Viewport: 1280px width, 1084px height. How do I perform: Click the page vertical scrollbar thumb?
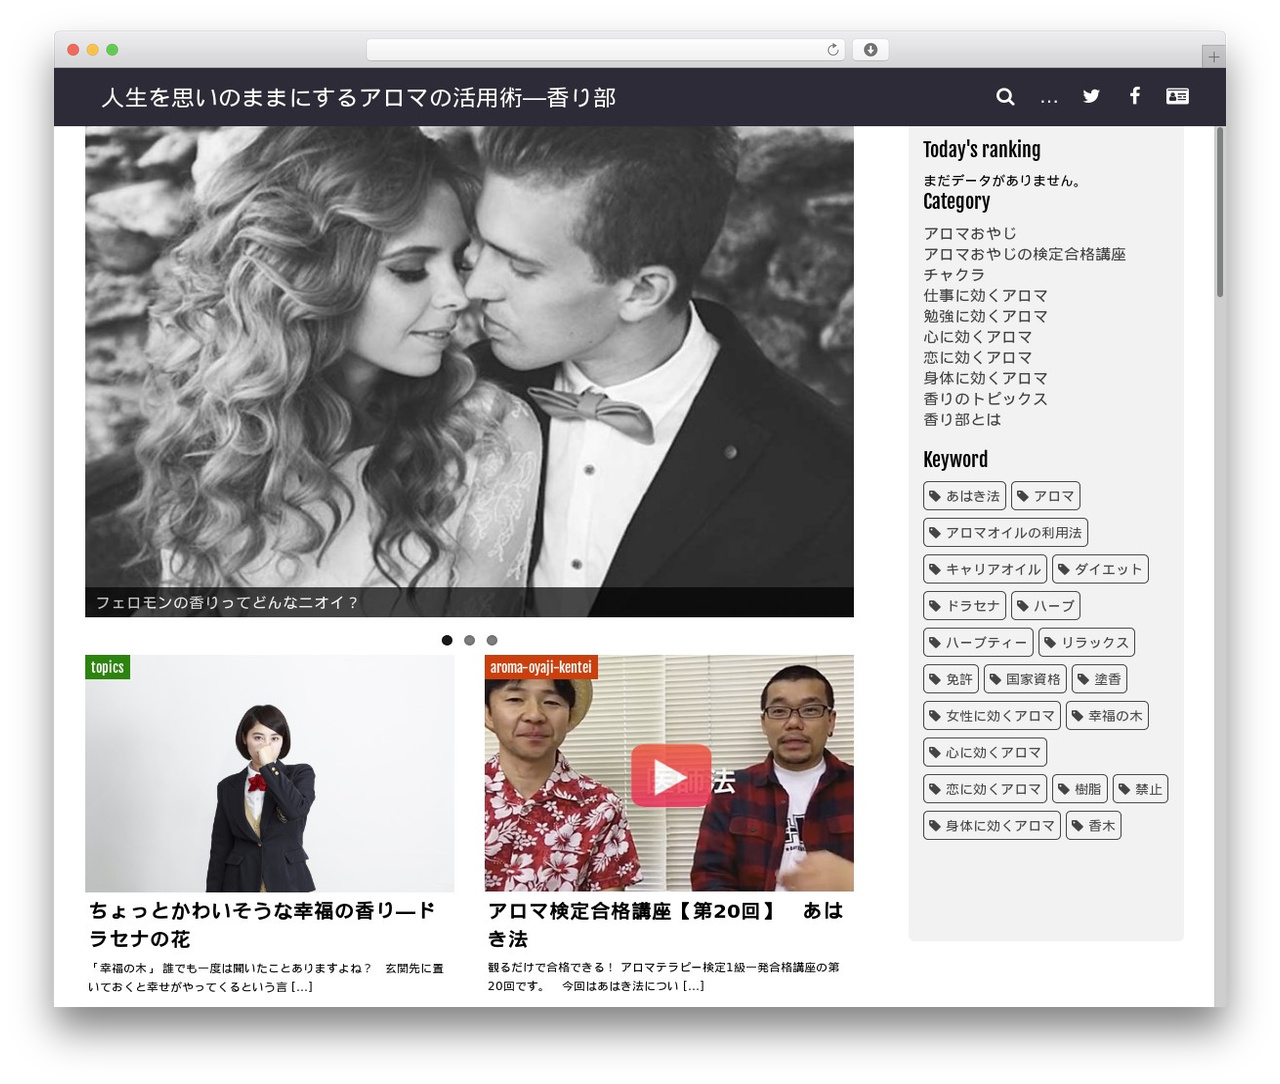(1220, 211)
